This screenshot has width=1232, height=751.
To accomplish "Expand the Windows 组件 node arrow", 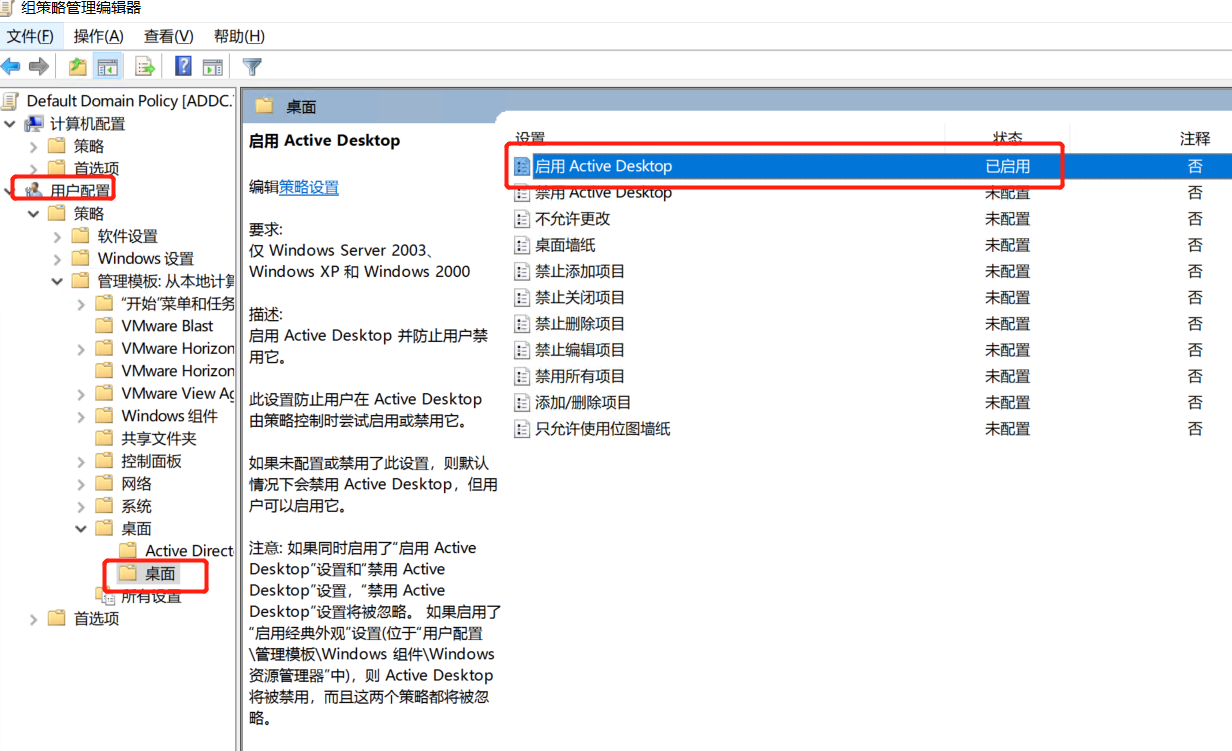I will click(x=82, y=416).
